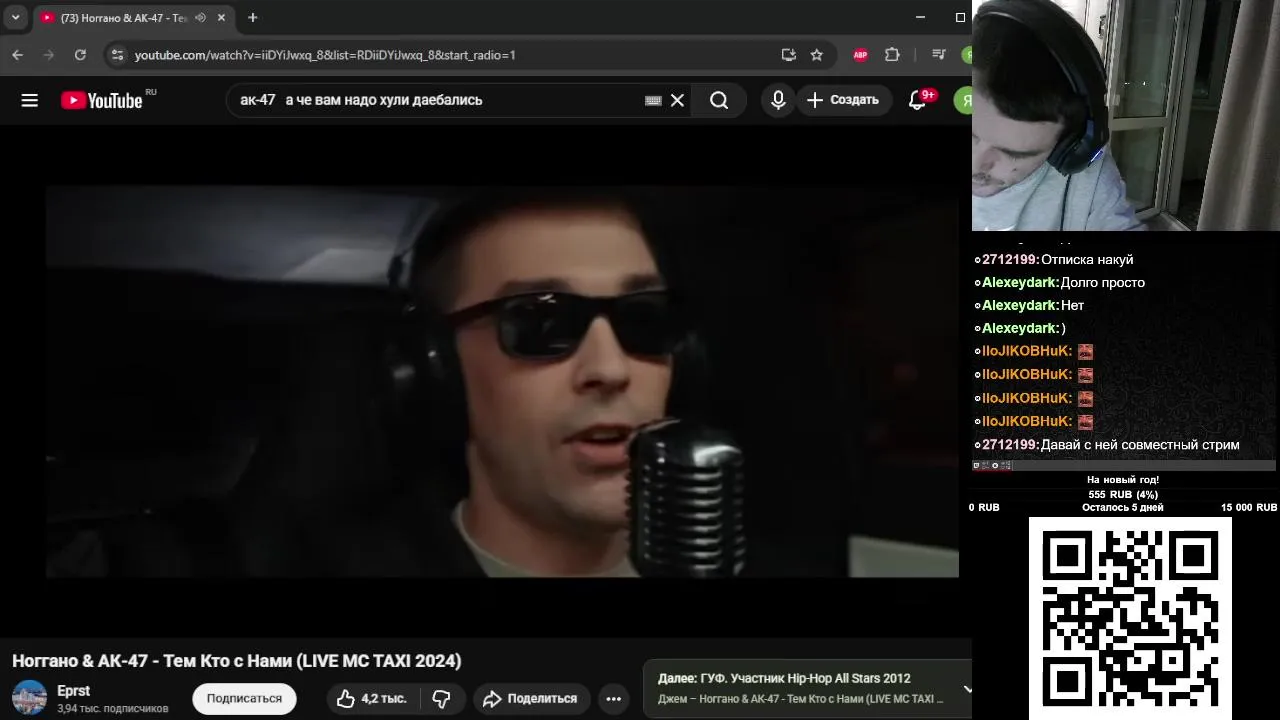
Task: Open the browser extensions puzzle icon
Action: [x=892, y=55]
